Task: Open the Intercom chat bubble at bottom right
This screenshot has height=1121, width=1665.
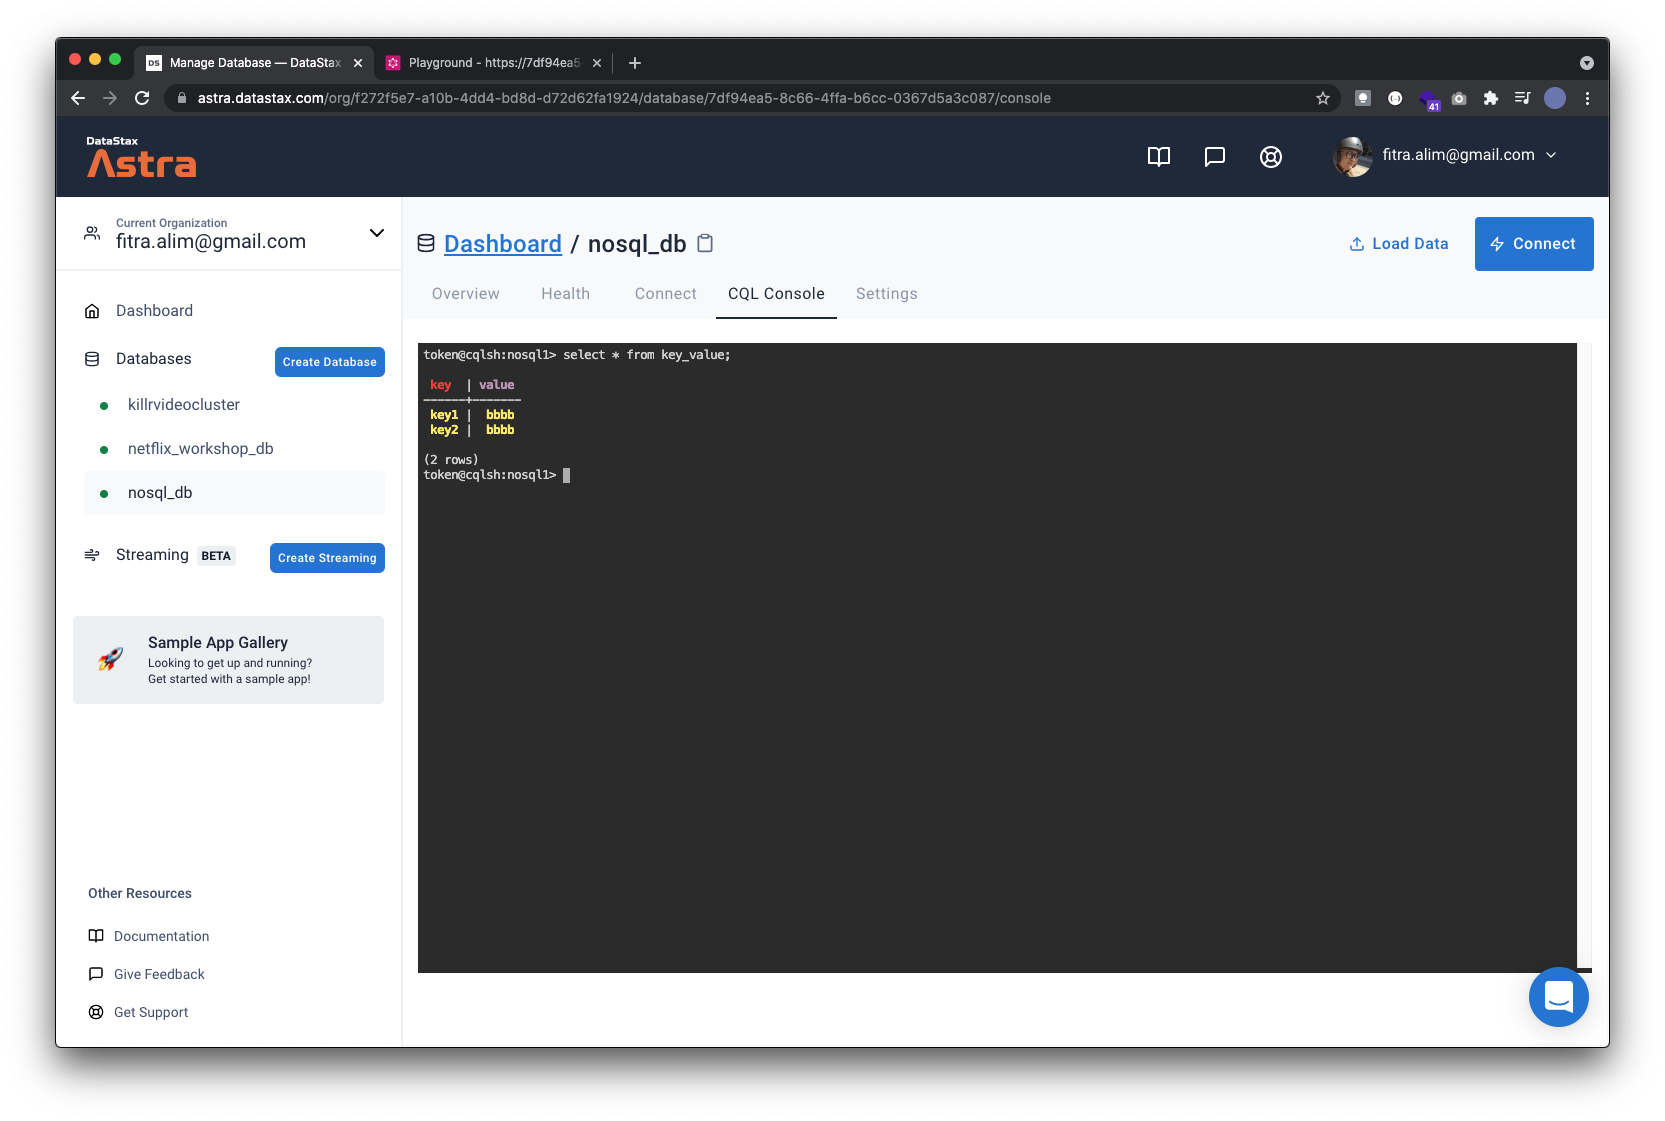Action: (x=1558, y=996)
